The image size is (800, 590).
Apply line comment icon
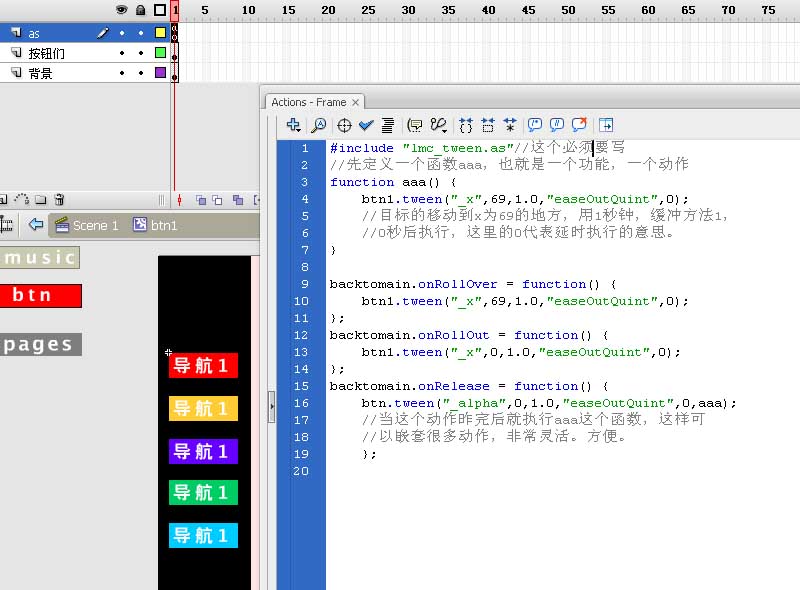pos(557,125)
